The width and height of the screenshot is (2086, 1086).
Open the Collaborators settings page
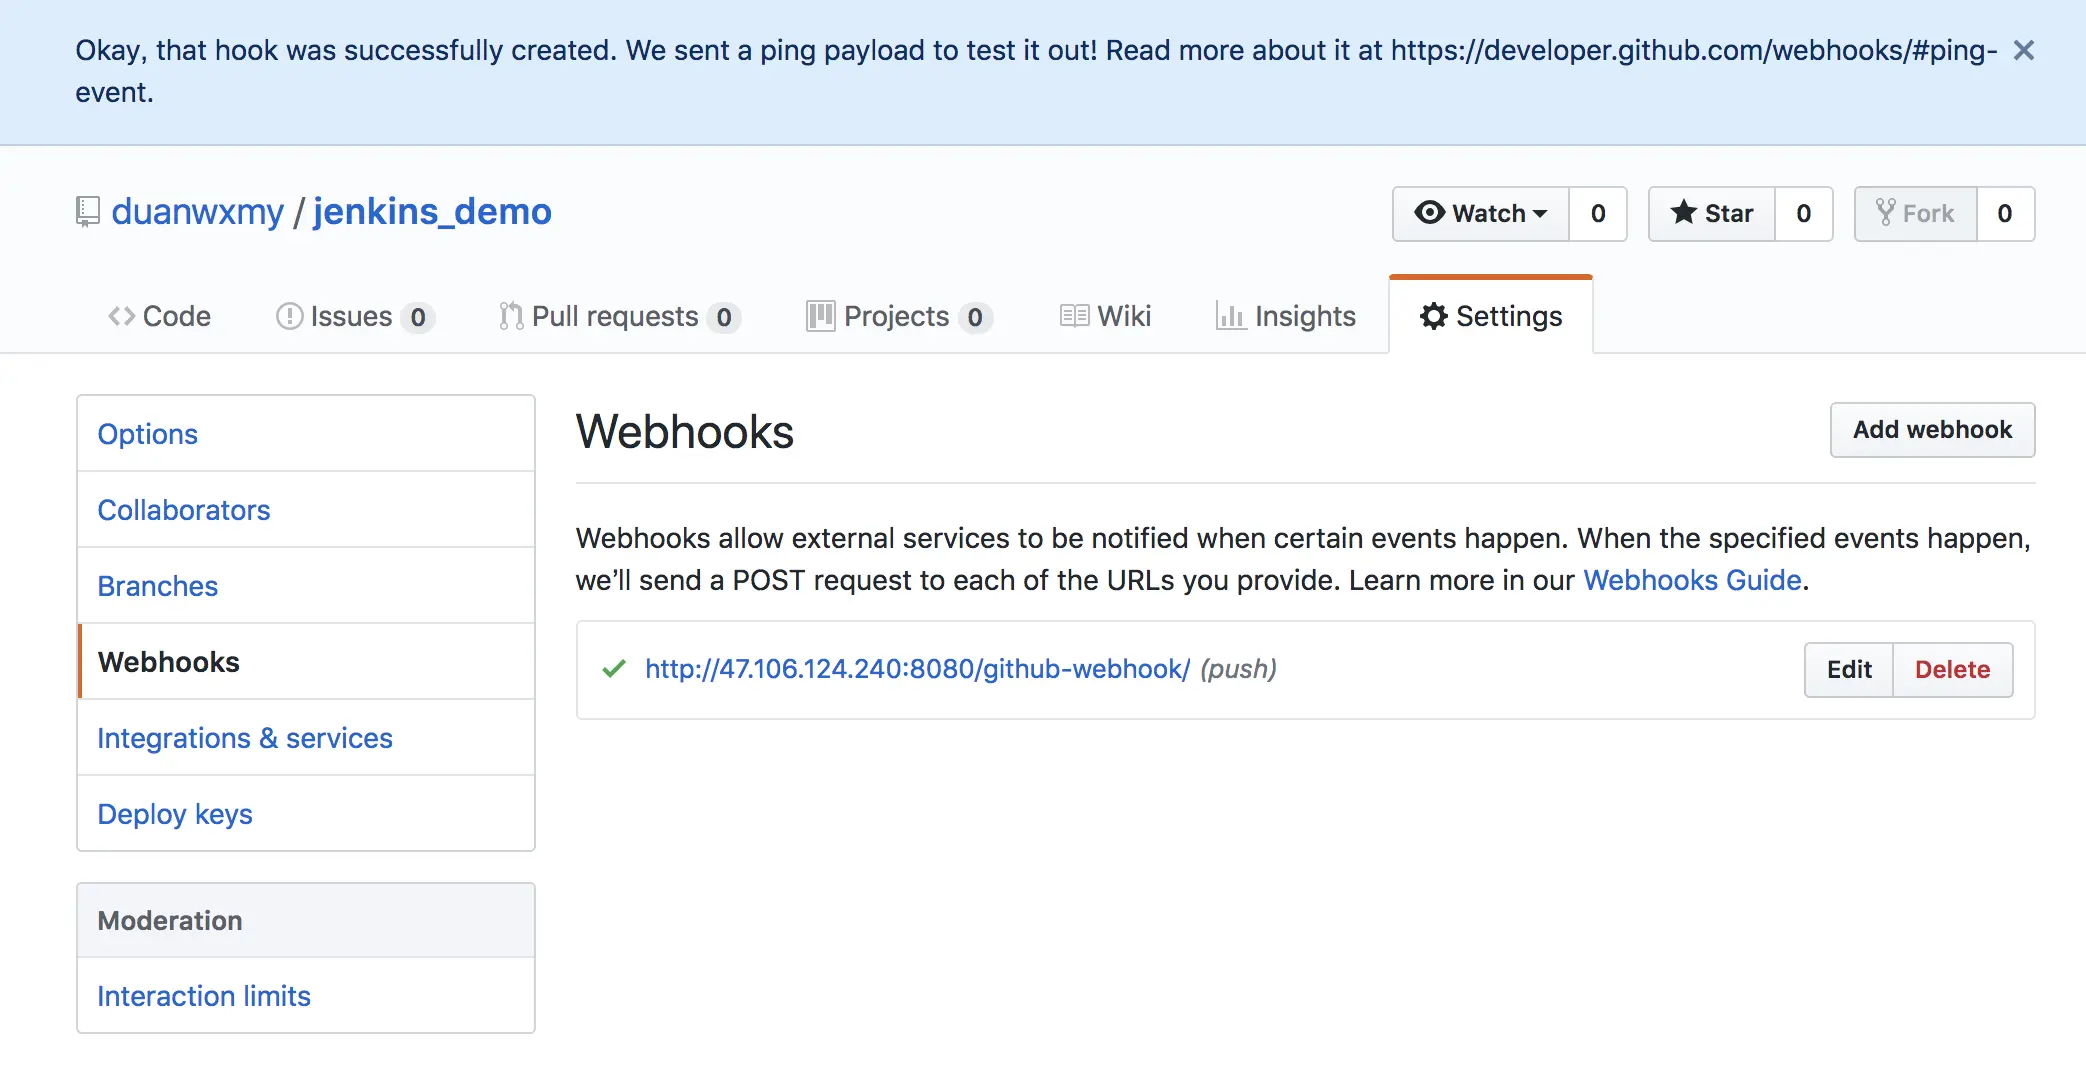pos(184,510)
